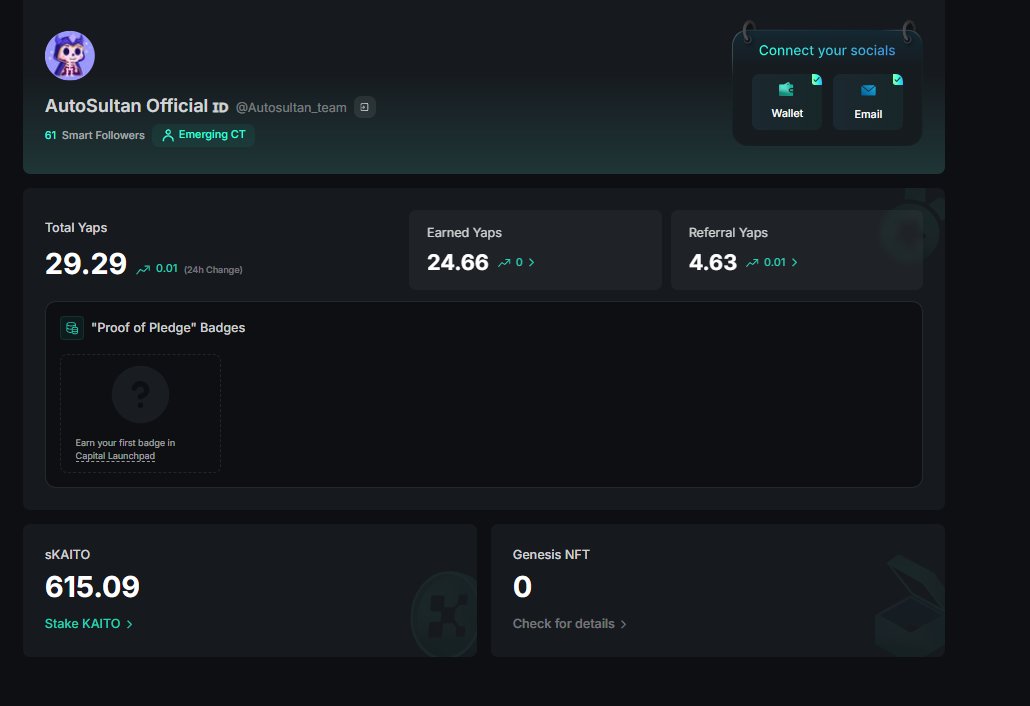Click the Earned Yaps value 24.66
This screenshot has width=1030, height=706.
coord(458,263)
